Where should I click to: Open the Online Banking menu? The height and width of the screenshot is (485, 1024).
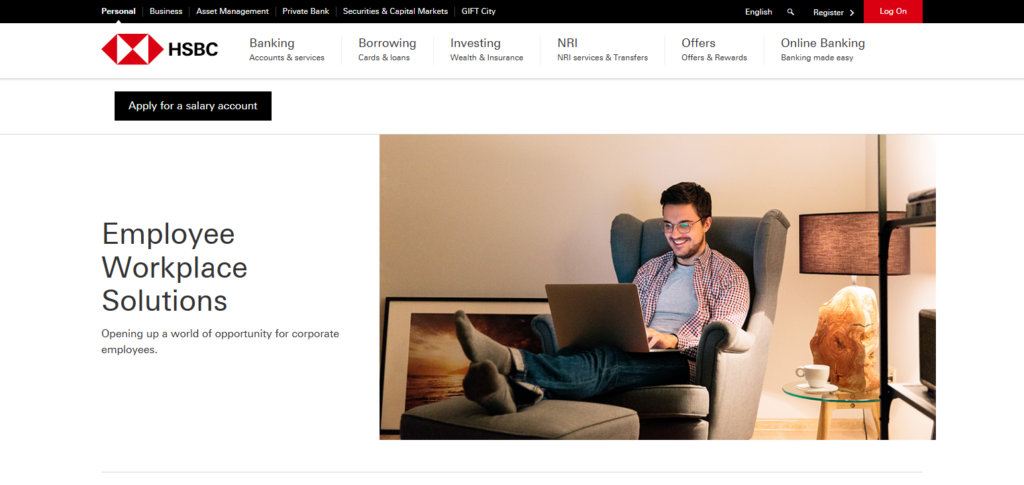pyautogui.click(x=822, y=49)
